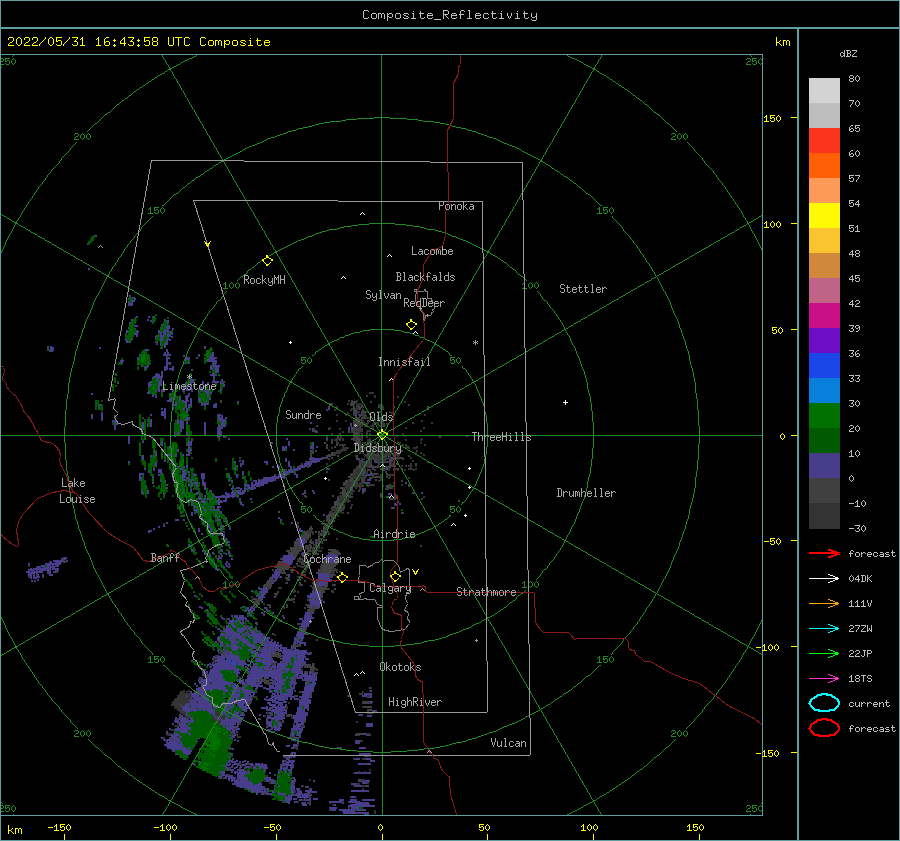900x841 pixels.
Task: Click the white plus marker west of Drumheller
Action: [x=565, y=402]
